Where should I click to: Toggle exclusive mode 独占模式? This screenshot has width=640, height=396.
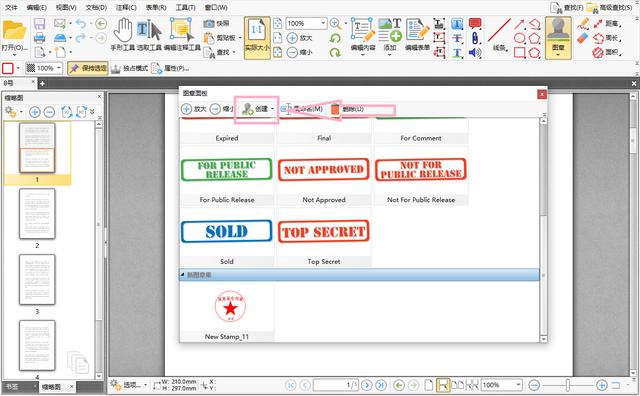(129, 68)
